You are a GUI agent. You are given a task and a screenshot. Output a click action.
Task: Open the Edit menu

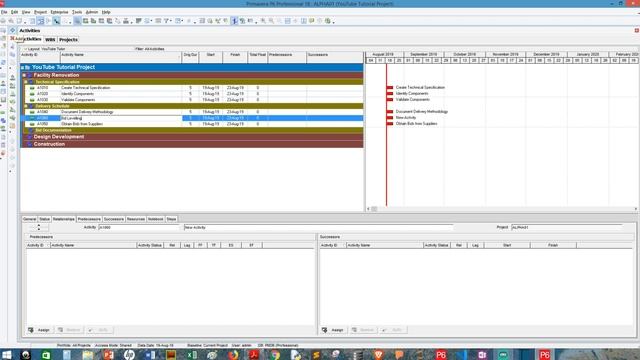(14, 12)
